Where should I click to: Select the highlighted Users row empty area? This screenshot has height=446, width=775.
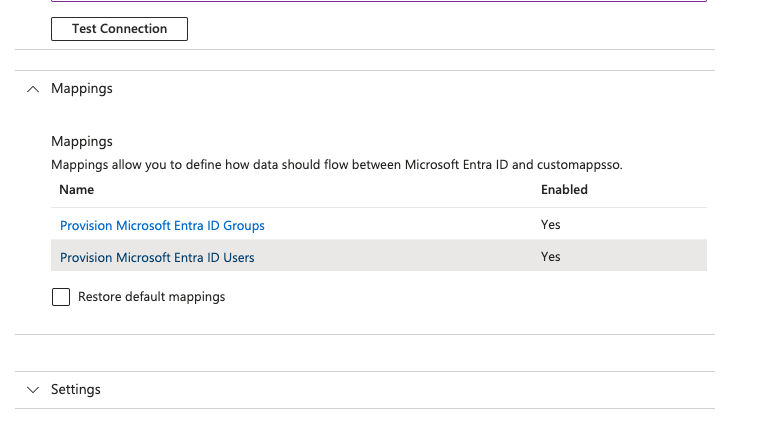coord(400,257)
